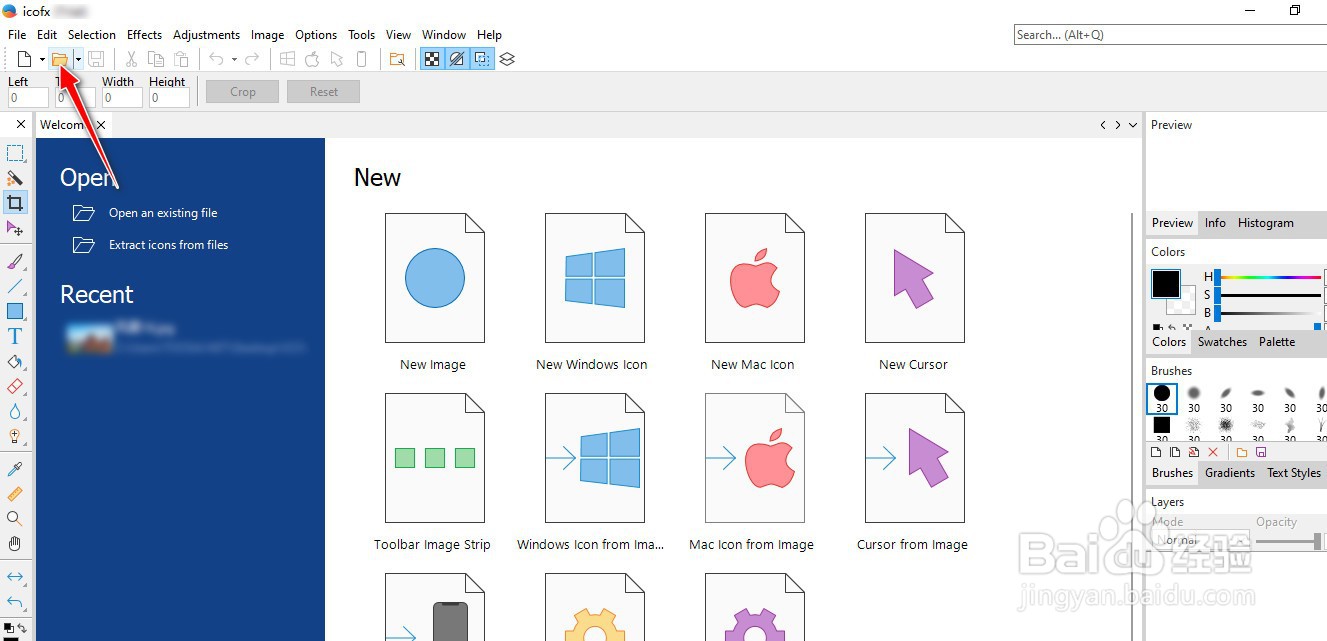This screenshot has height=641, width=1327.
Task: Switch to the Swatches tab
Action: (1222, 342)
